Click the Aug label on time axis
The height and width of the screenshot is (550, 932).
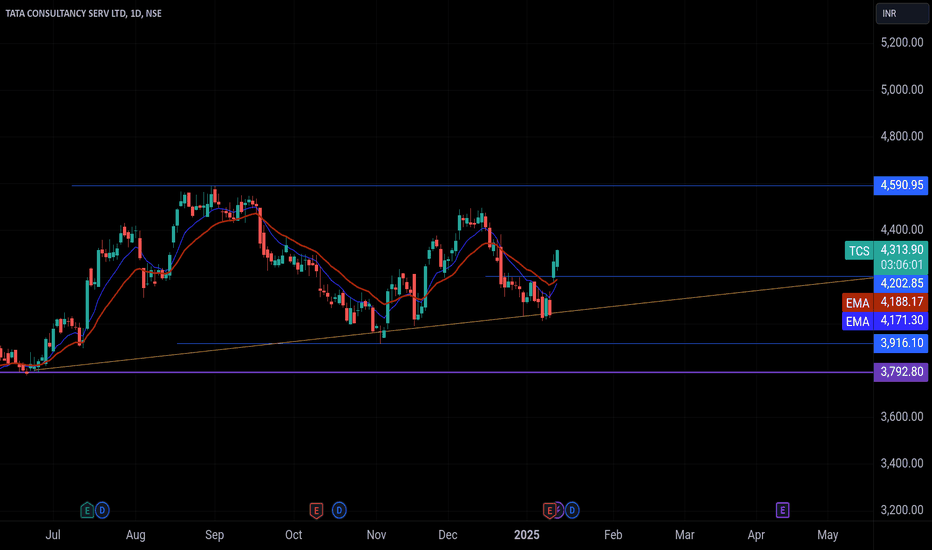click(136, 535)
